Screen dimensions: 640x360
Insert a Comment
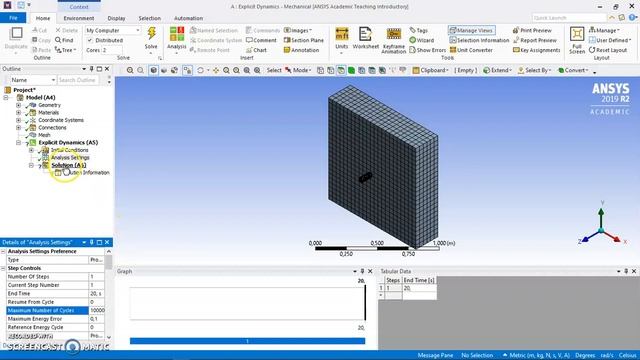pos(261,40)
